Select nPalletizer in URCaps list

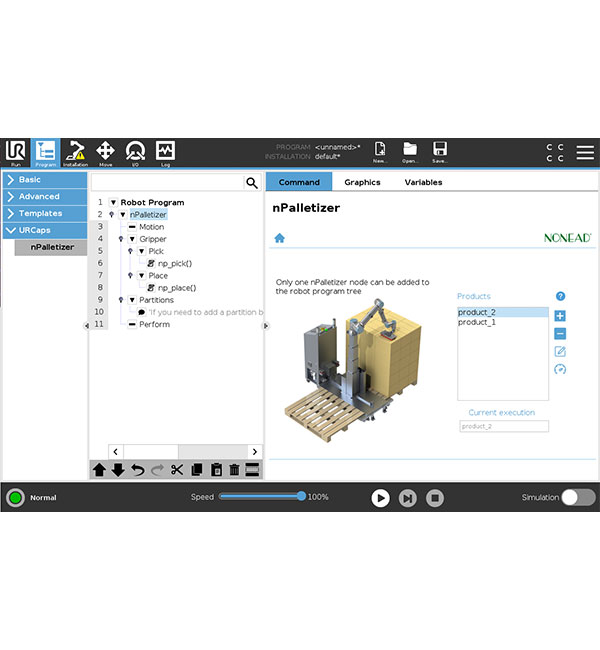tap(51, 247)
